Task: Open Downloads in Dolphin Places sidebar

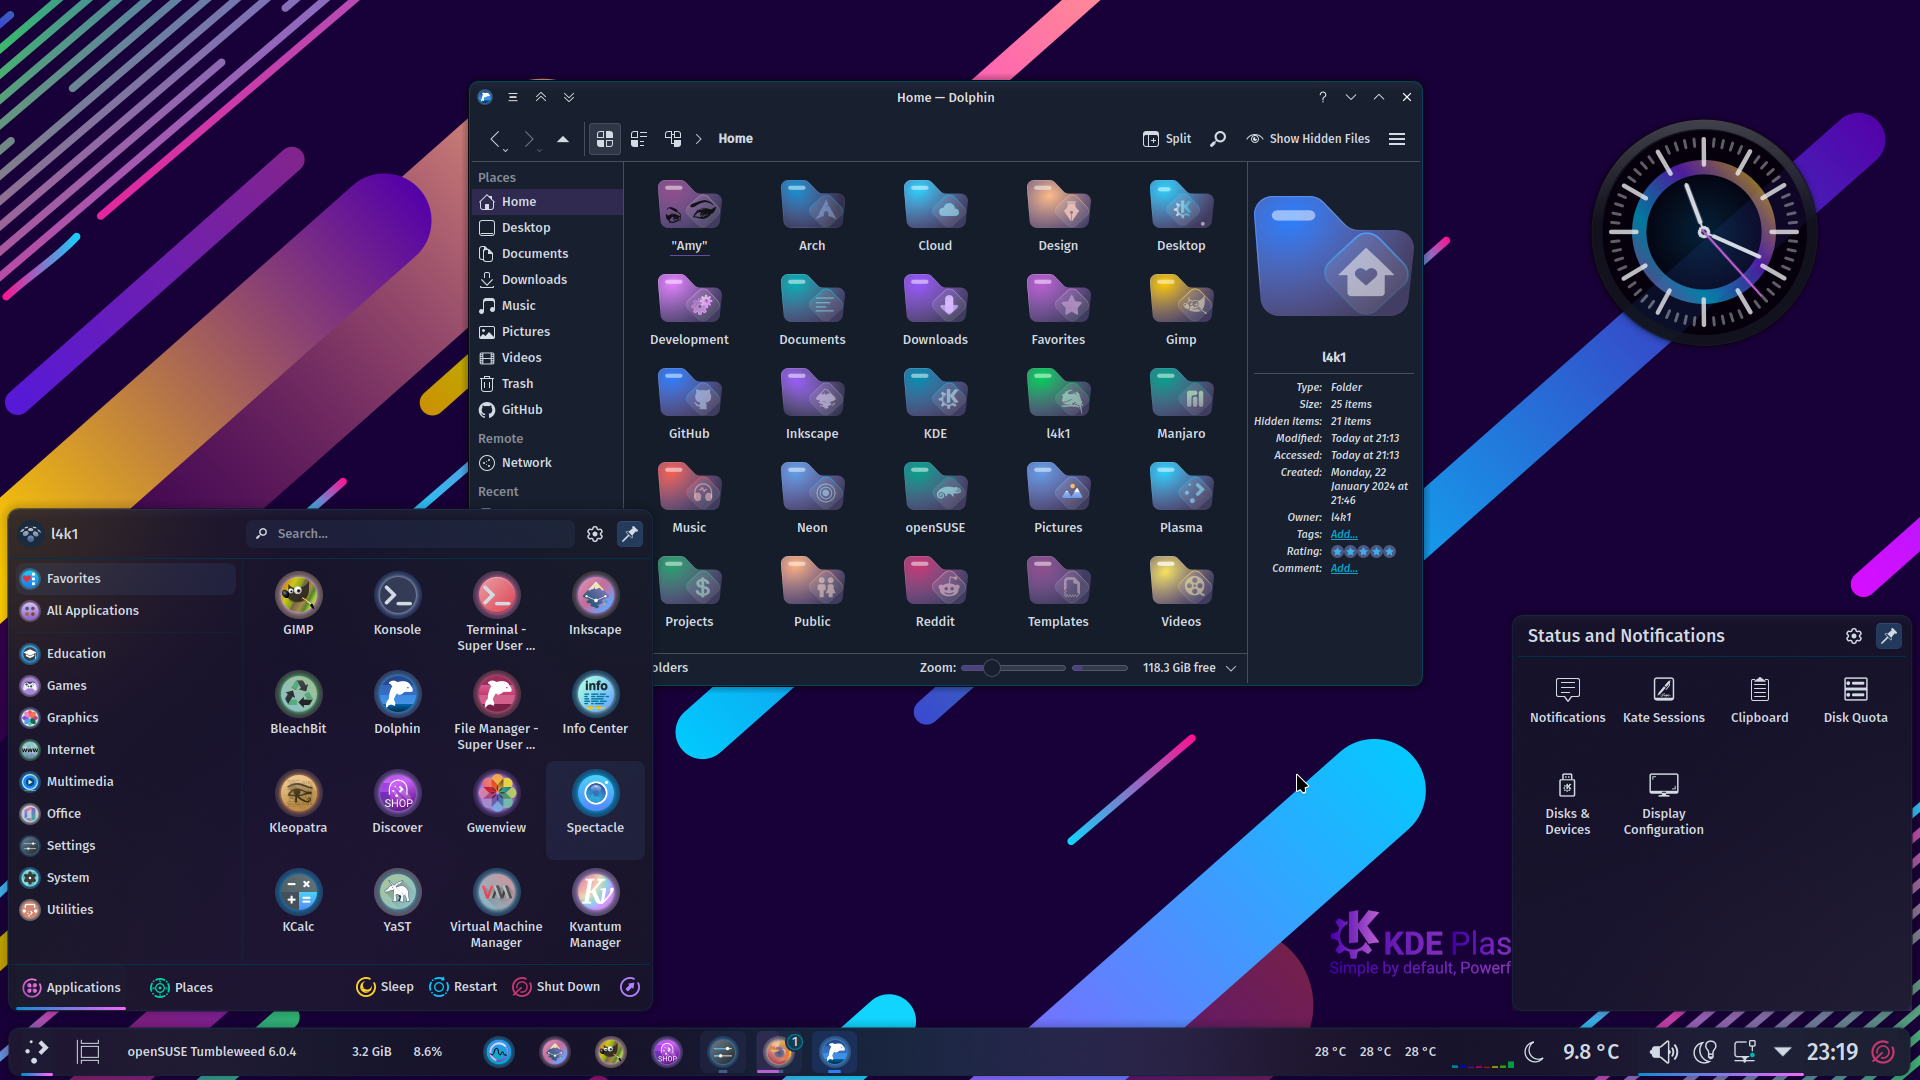Action: click(547, 280)
